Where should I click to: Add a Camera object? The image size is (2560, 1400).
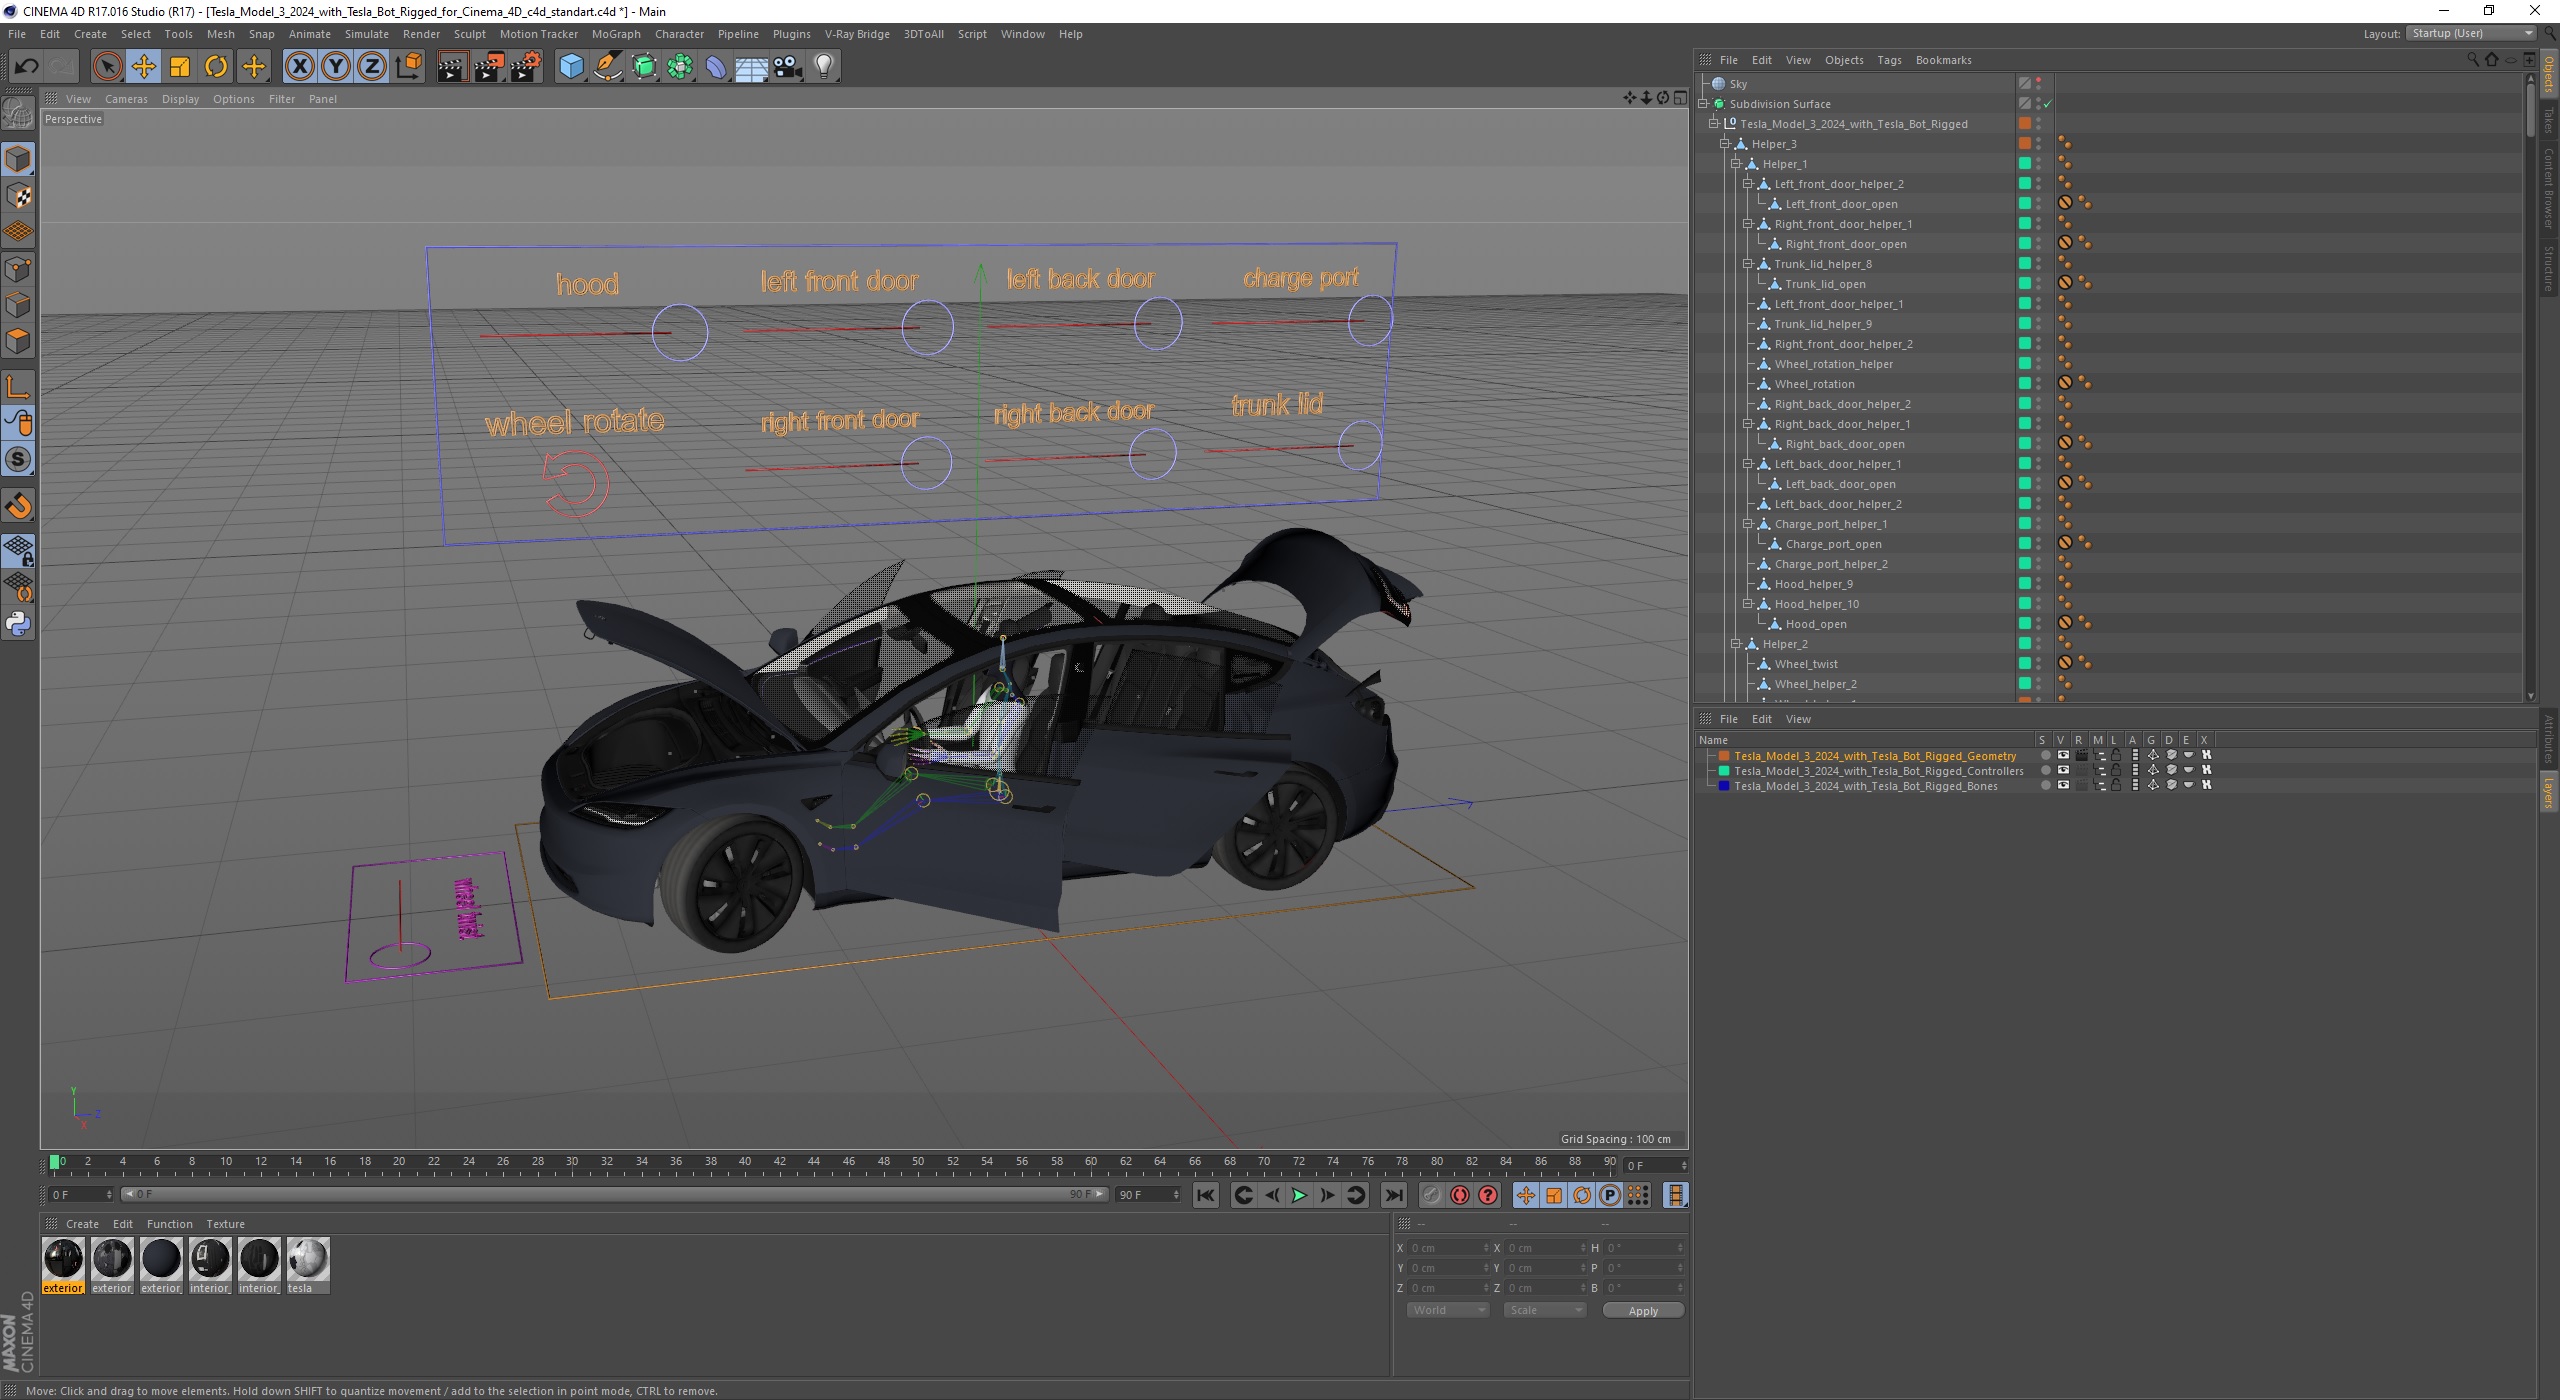pyautogui.click(x=788, y=67)
